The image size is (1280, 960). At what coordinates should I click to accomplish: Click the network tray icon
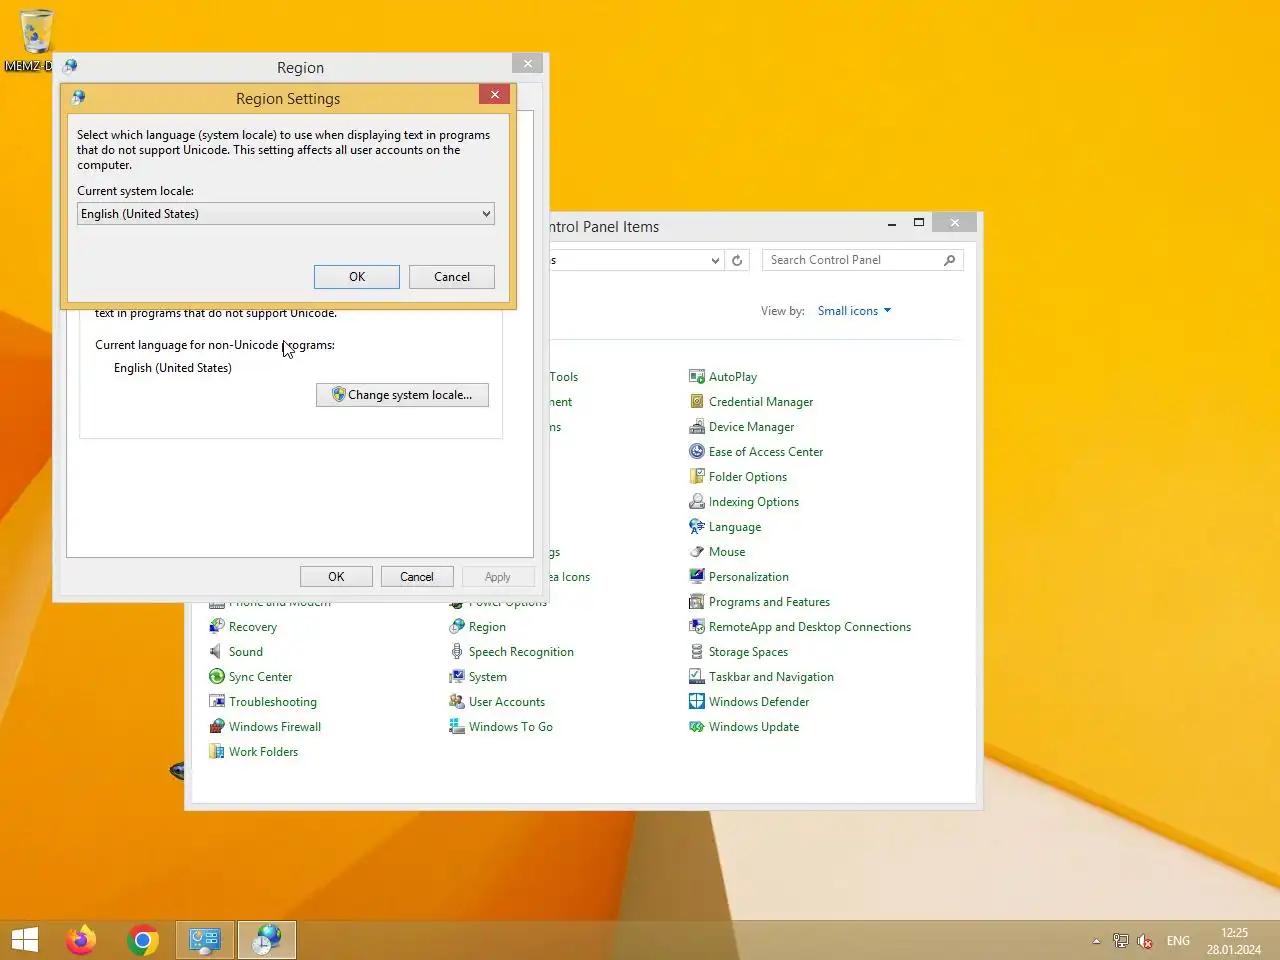1121,941
